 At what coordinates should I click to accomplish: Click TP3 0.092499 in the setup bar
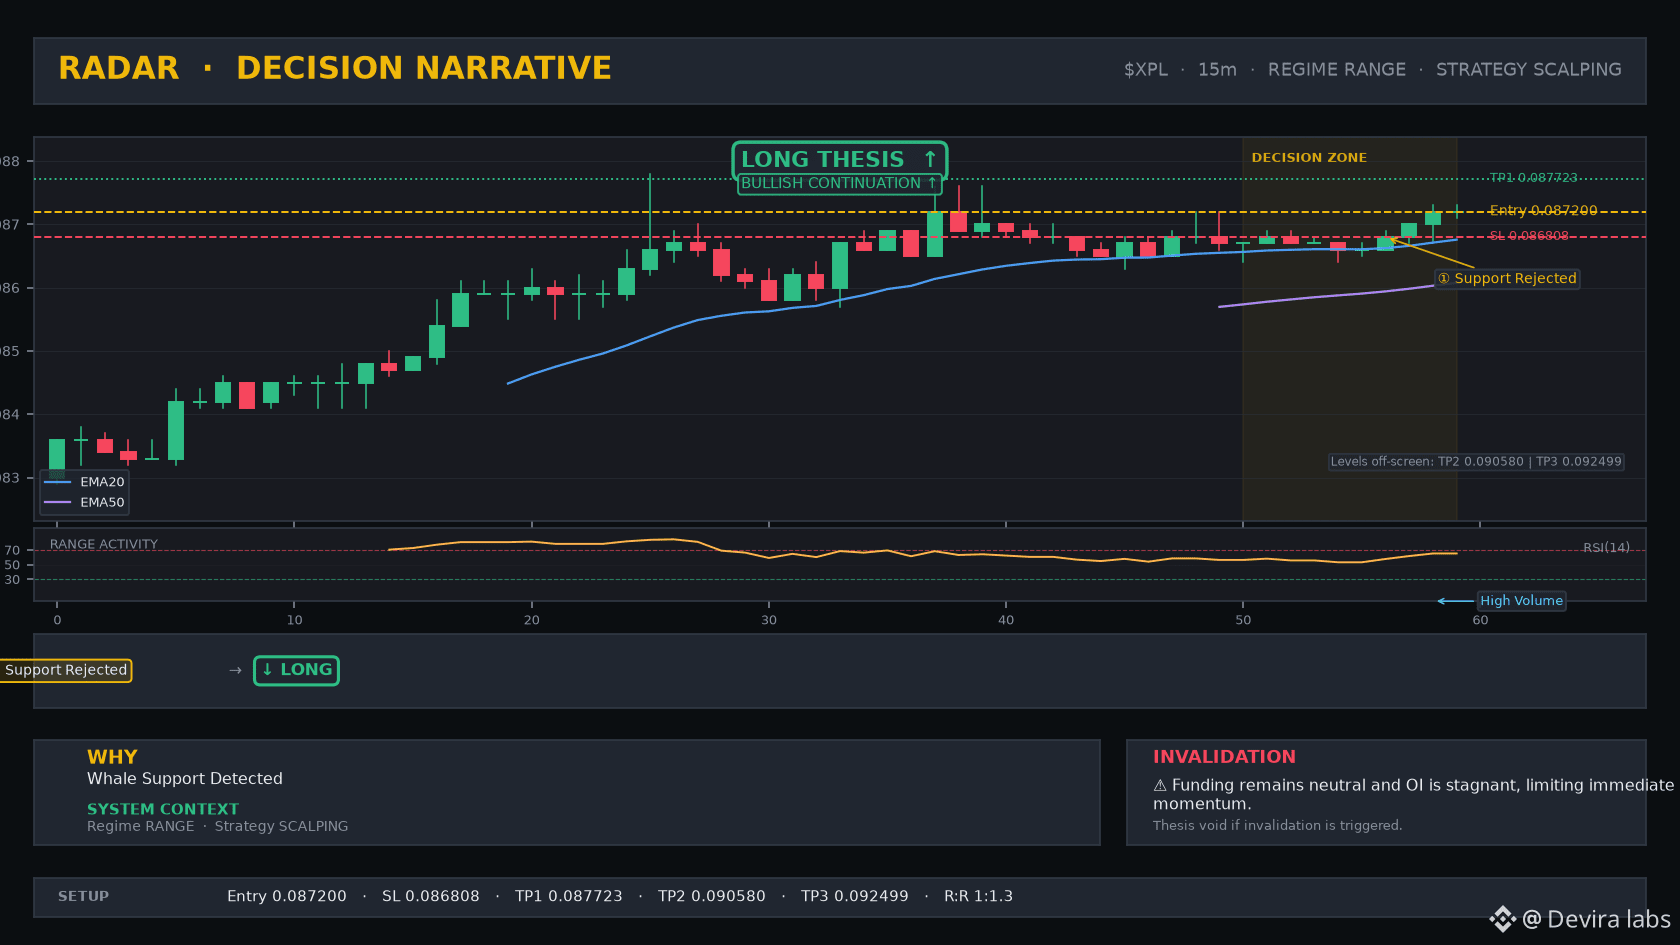pos(855,897)
